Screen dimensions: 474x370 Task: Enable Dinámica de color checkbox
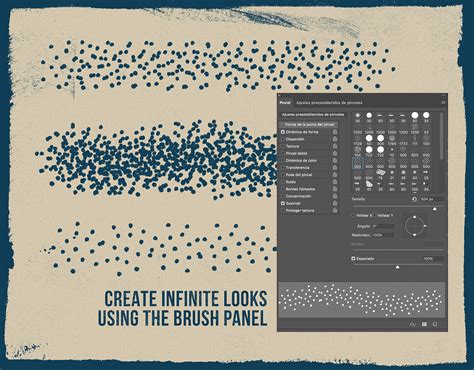pos(283,160)
